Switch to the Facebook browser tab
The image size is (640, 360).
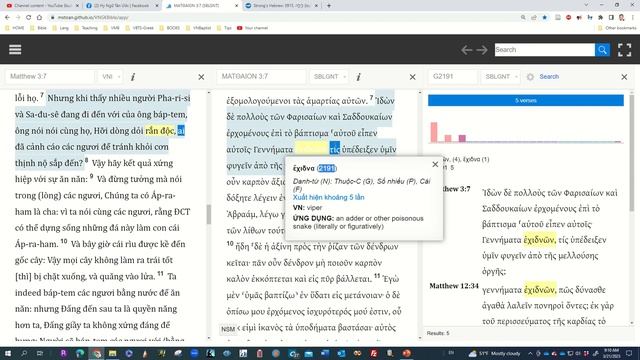click(x=122, y=6)
